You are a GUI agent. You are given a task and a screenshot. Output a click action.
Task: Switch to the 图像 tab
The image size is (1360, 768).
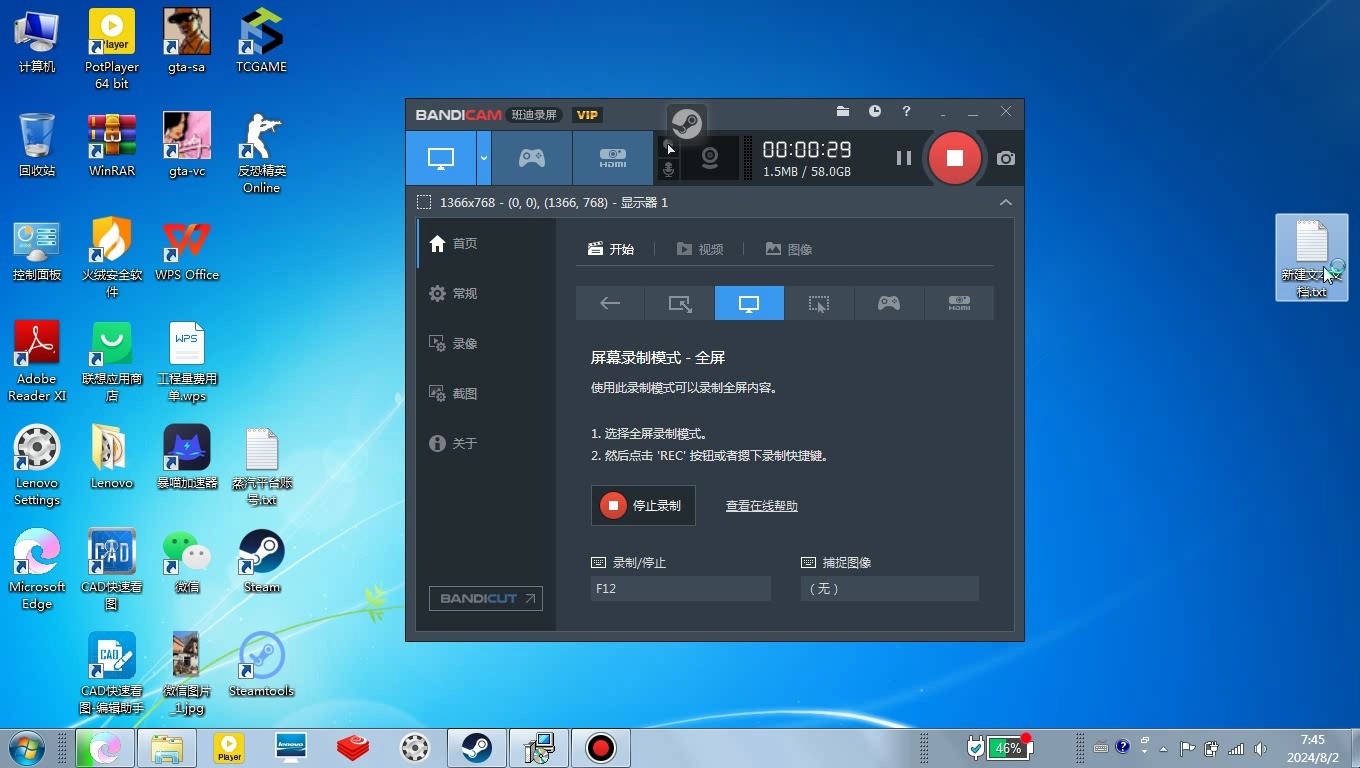coord(789,249)
